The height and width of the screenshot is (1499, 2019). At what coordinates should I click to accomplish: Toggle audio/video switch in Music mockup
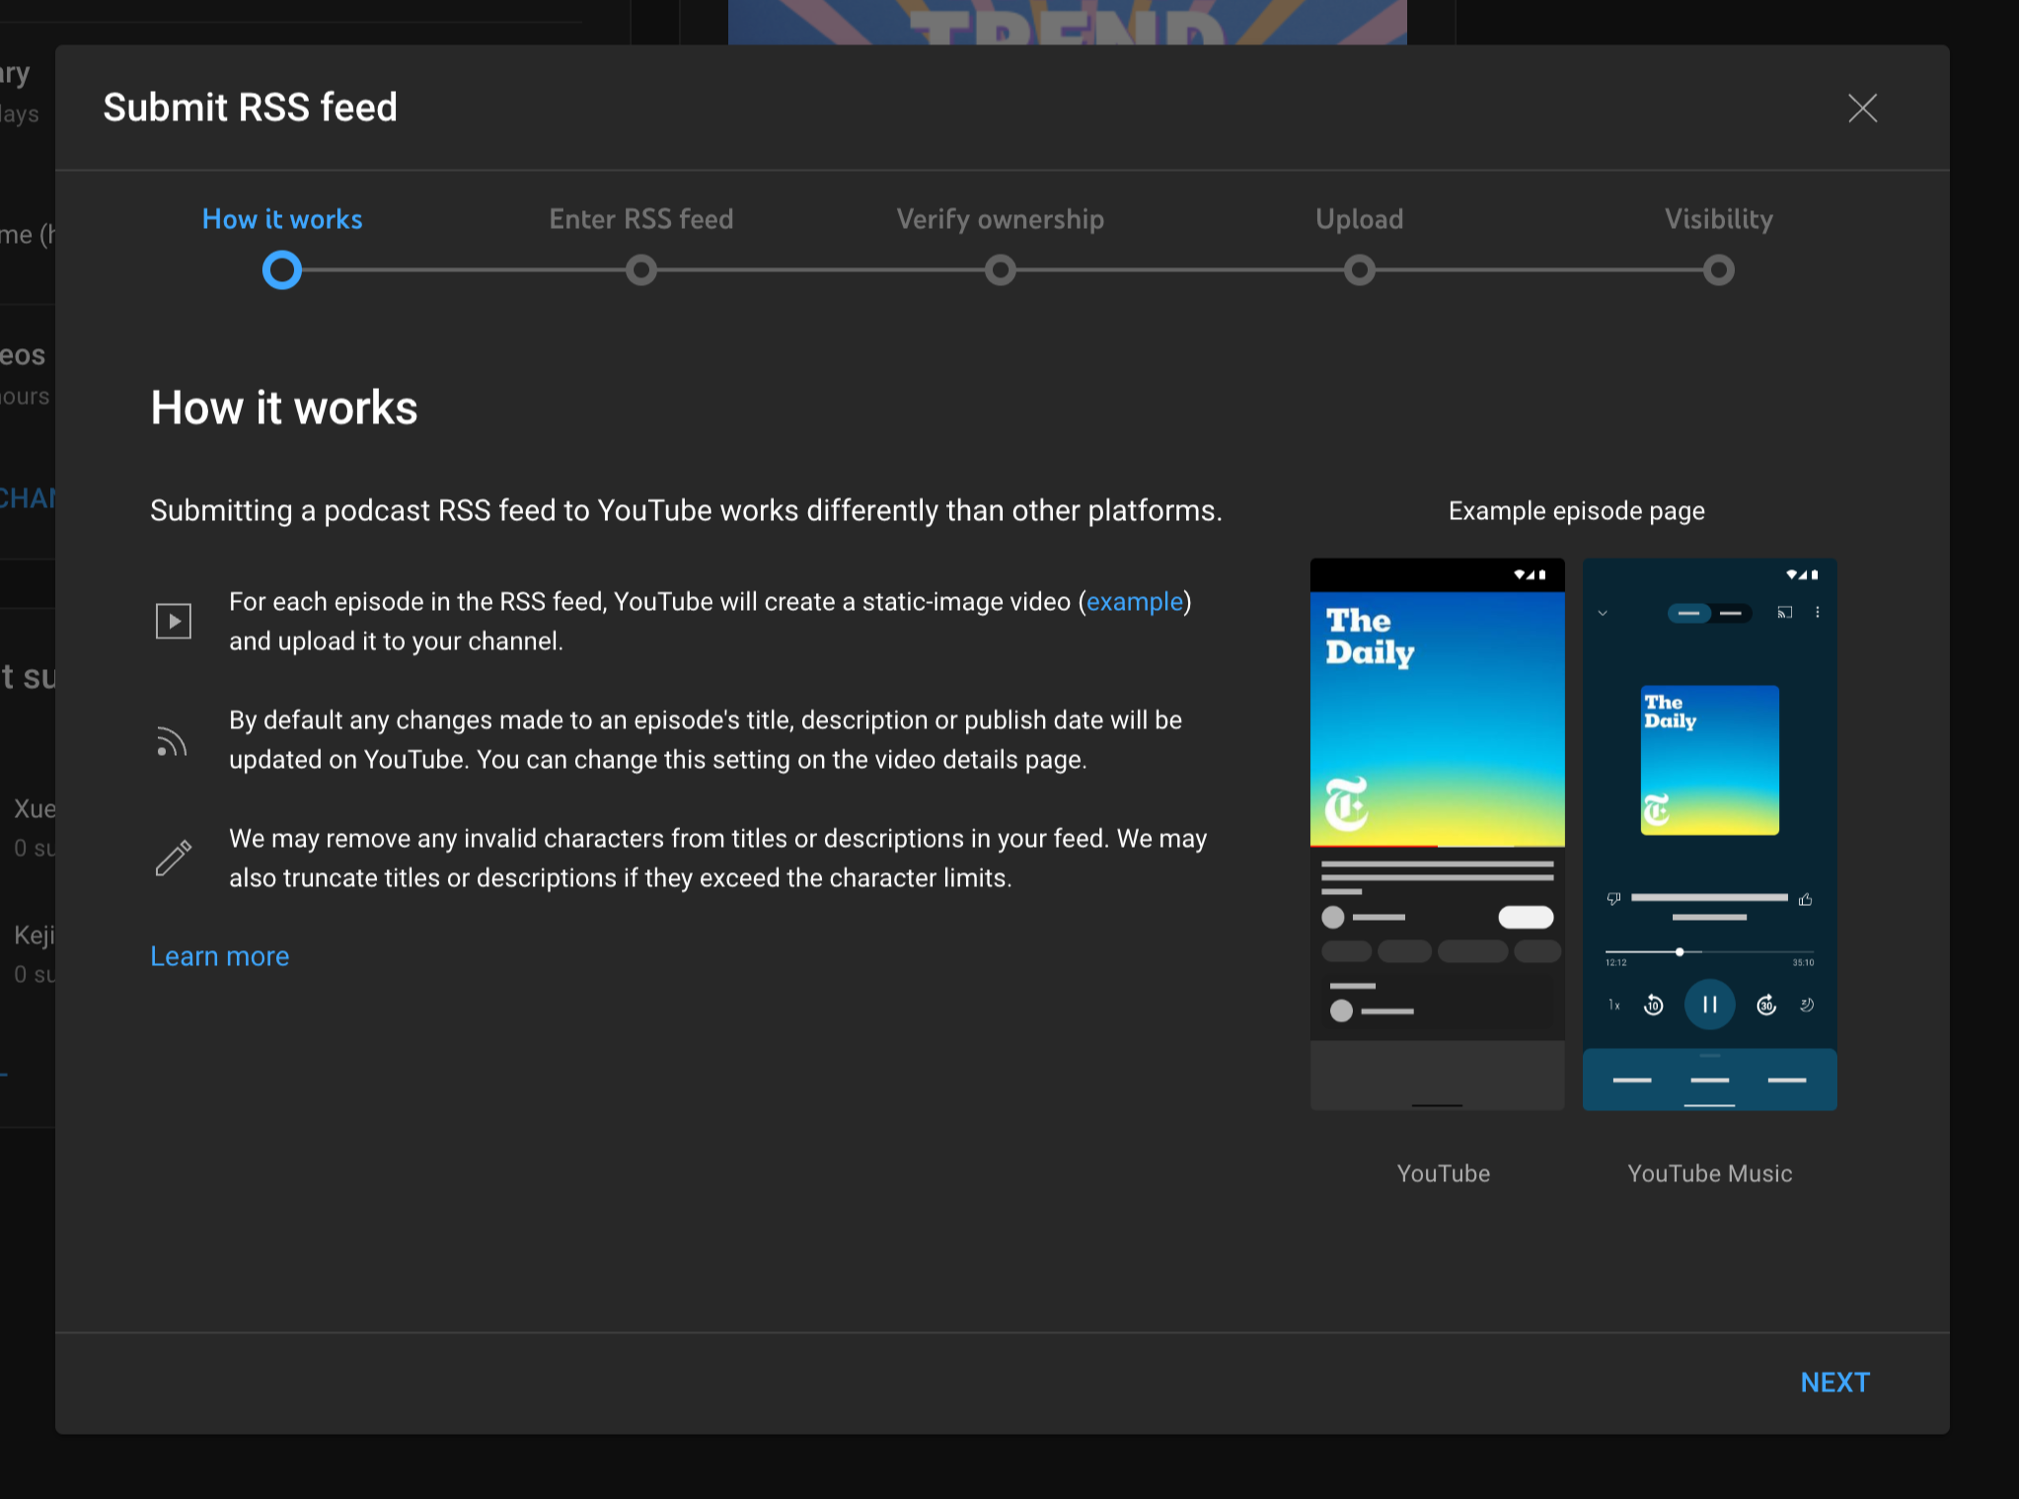(x=1709, y=613)
